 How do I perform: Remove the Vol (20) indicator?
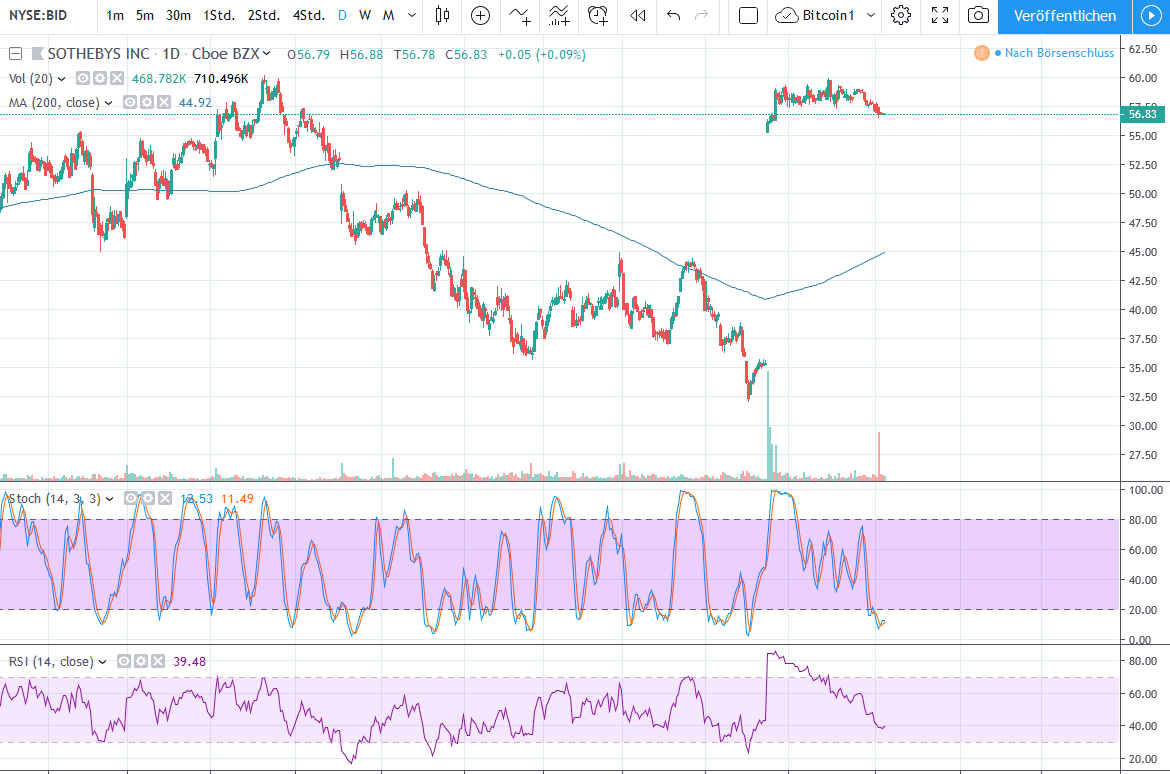(x=117, y=78)
